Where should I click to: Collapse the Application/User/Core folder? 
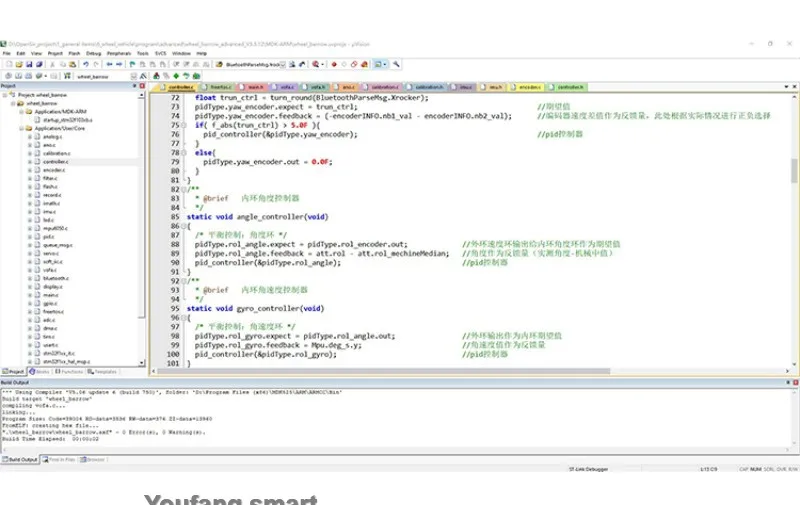point(21,129)
